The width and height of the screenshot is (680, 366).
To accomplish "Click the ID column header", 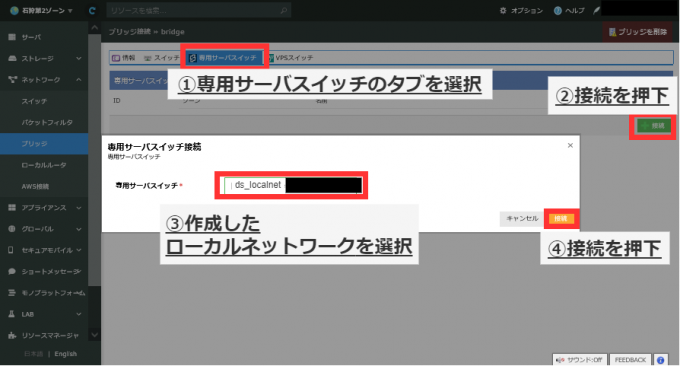I will pos(117,101).
